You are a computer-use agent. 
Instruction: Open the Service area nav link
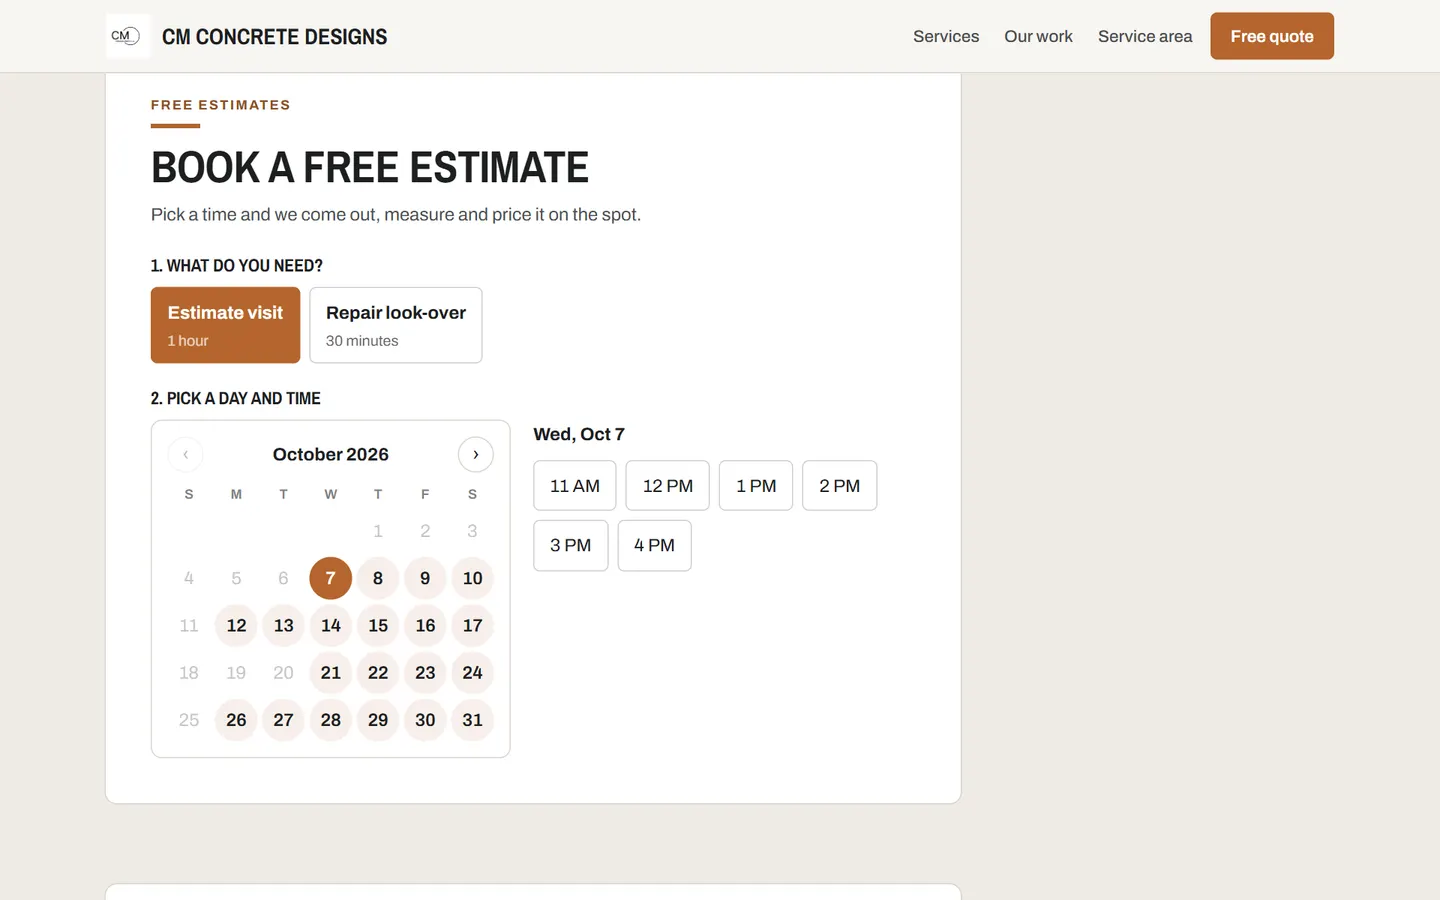(x=1145, y=36)
